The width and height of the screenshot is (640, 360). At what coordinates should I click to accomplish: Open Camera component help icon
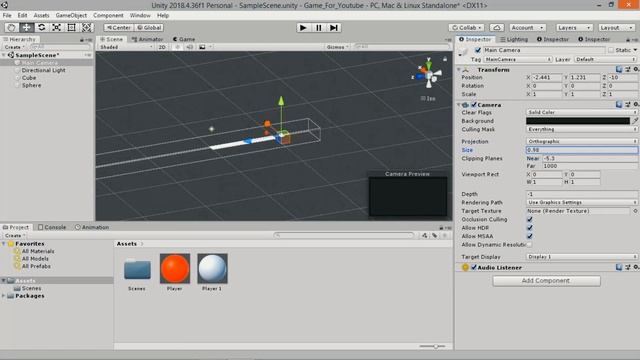pyautogui.click(x=619, y=105)
